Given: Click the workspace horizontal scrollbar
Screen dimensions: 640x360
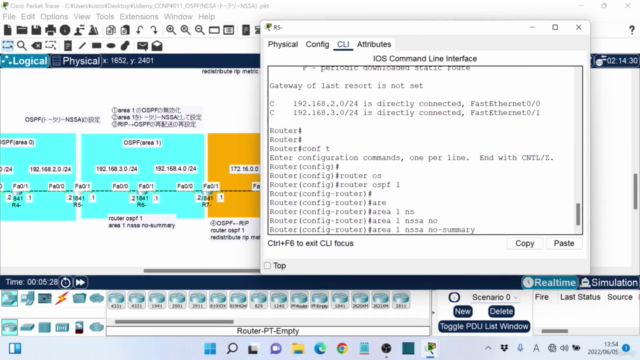Looking at the screenshot, I should coord(202,270).
